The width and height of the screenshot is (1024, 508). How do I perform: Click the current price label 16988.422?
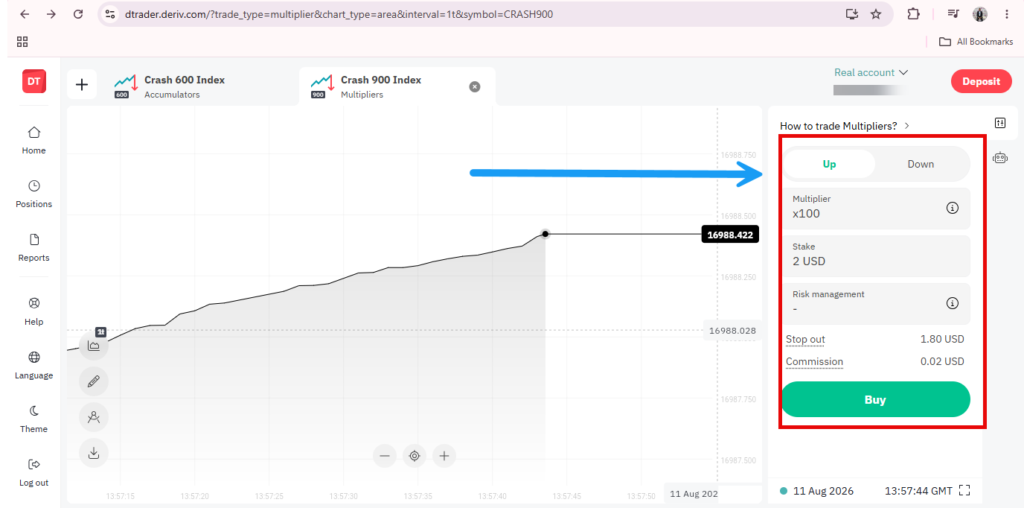click(x=730, y=234)
